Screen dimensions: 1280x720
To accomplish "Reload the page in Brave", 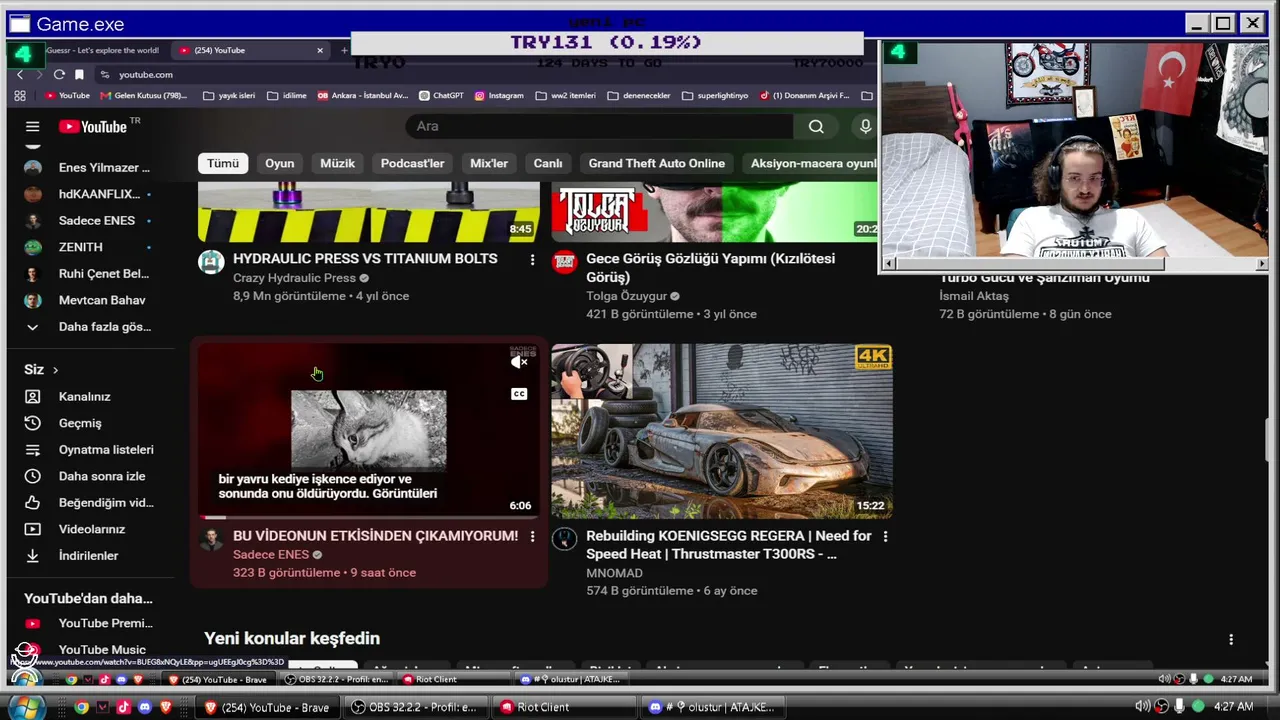I will [x=59, y=74].
